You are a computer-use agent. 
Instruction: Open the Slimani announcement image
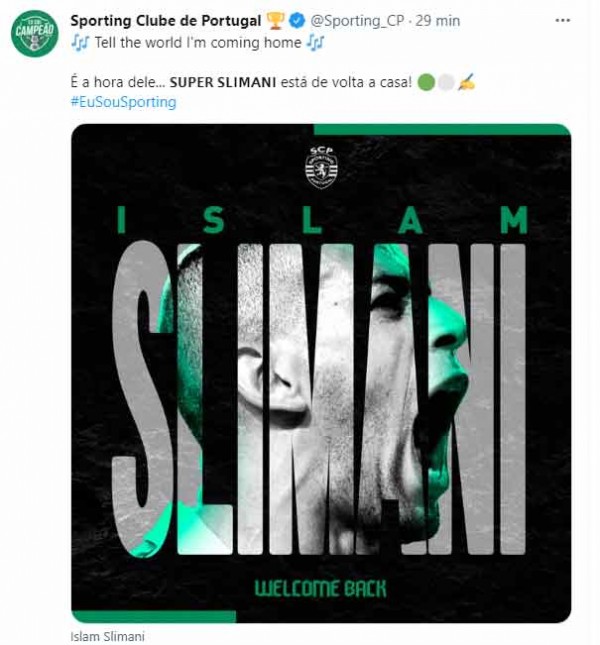click(321, 400)
